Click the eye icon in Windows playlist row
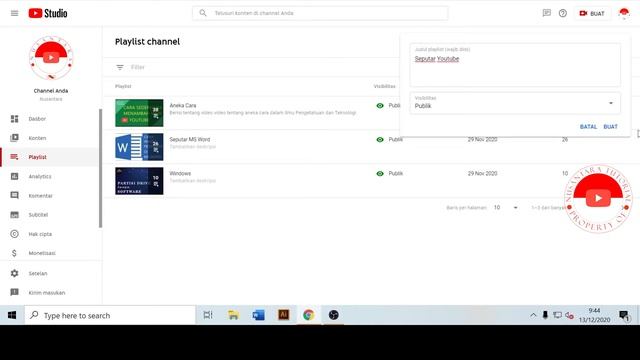This screenshot has height=360, width=640. click(x=380, y=173)
